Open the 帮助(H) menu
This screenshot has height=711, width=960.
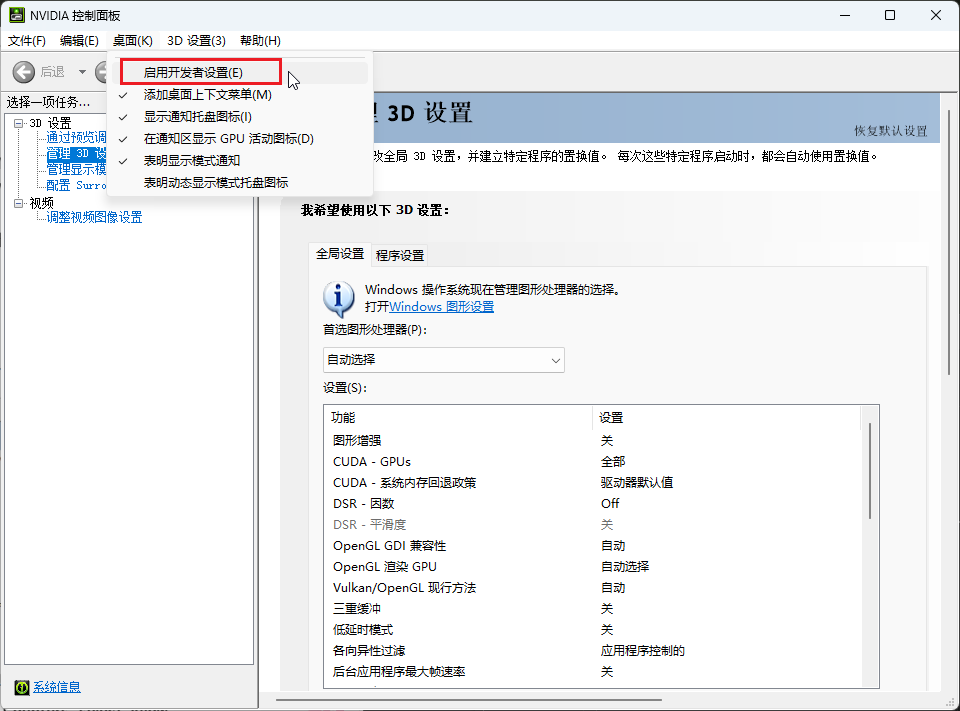(x=260, y=40)
